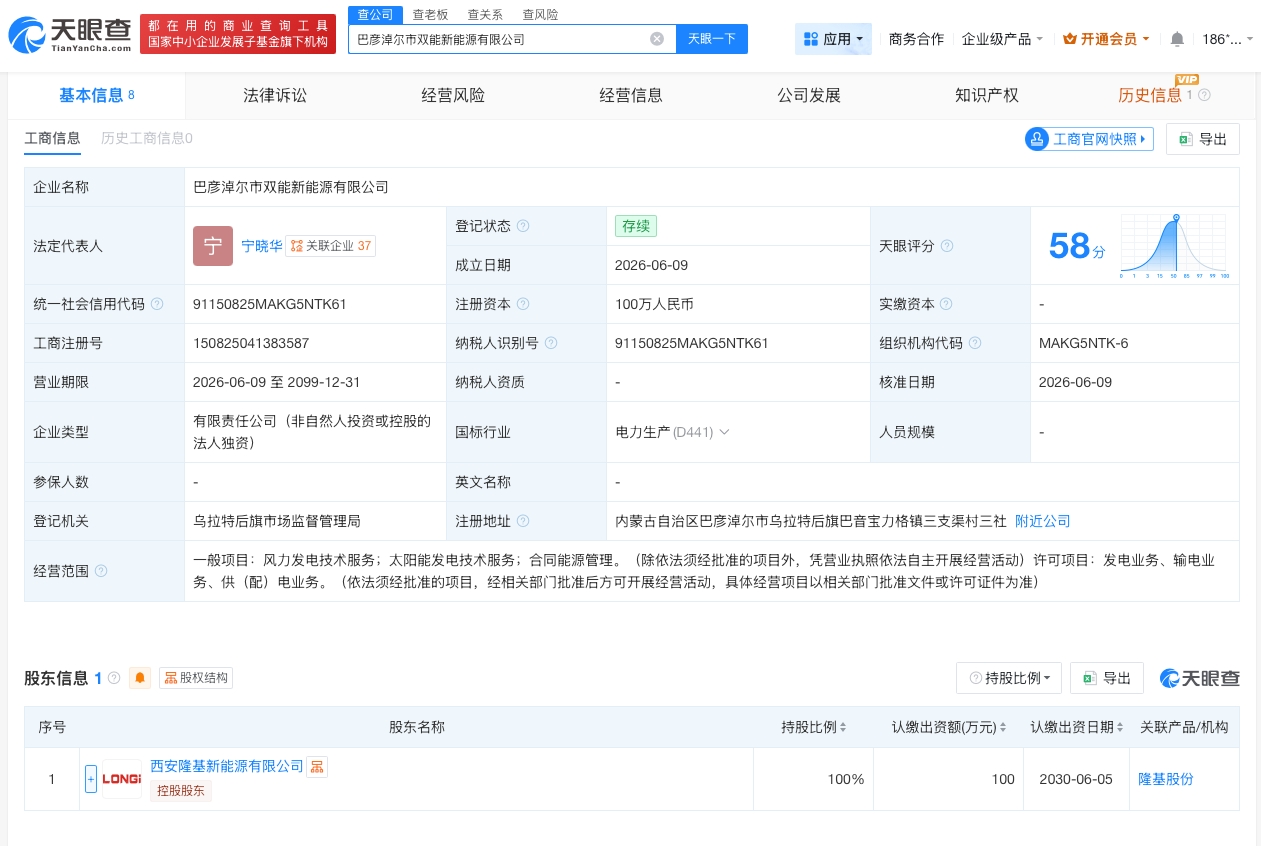Click the 宁 avatar of legal representative
The height and width of the screenshot is (846, 1261).
pyautogui.click(x=213, y=246)
